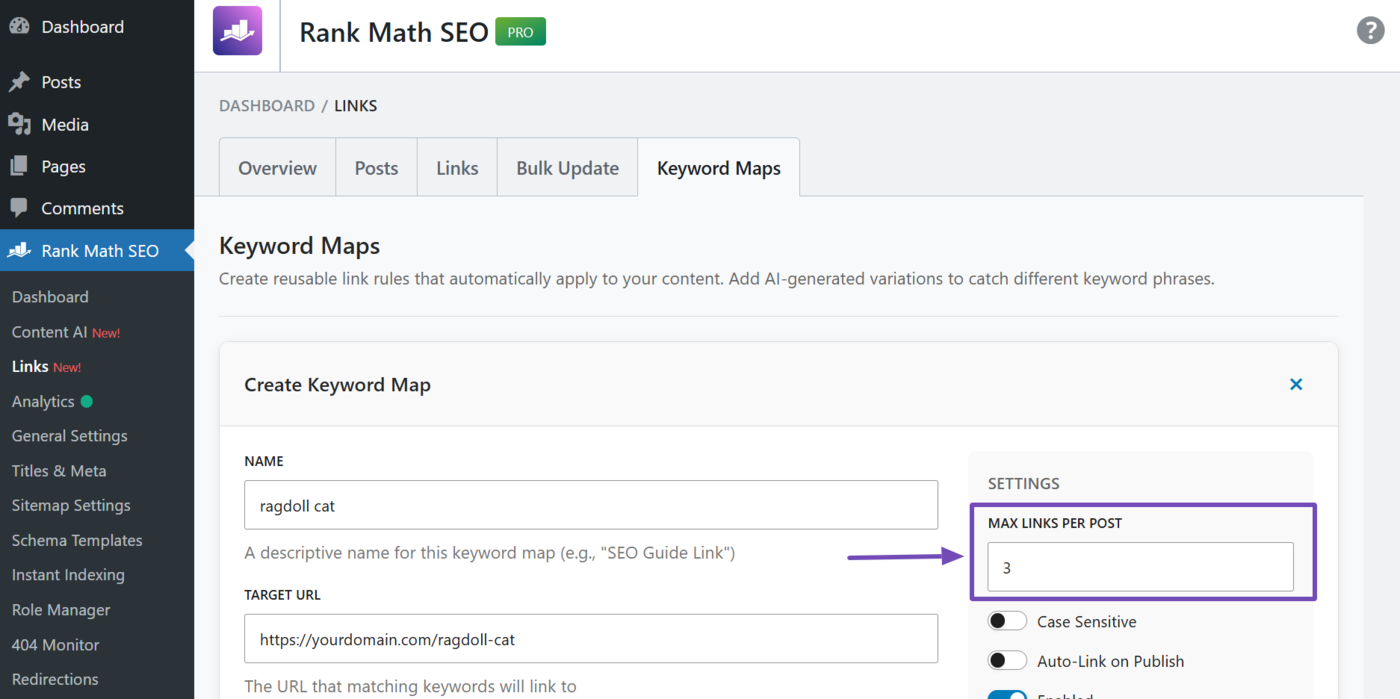Open Comments via the speech bubble icon
The width and height of the screenshot is (1400, 699).
click(x=19, y=208)
